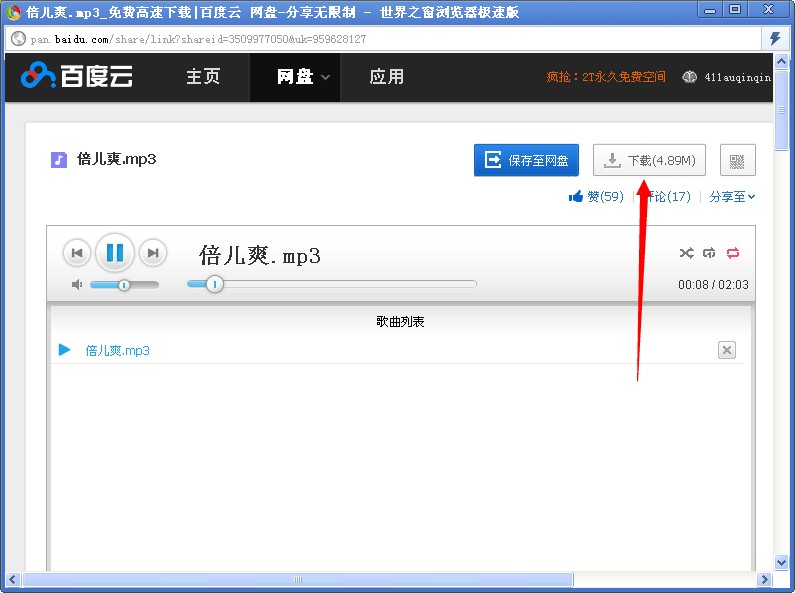Like the file with 赞(59)
Viewport: 795px width, 593px height.
click(x=596, y=197)
